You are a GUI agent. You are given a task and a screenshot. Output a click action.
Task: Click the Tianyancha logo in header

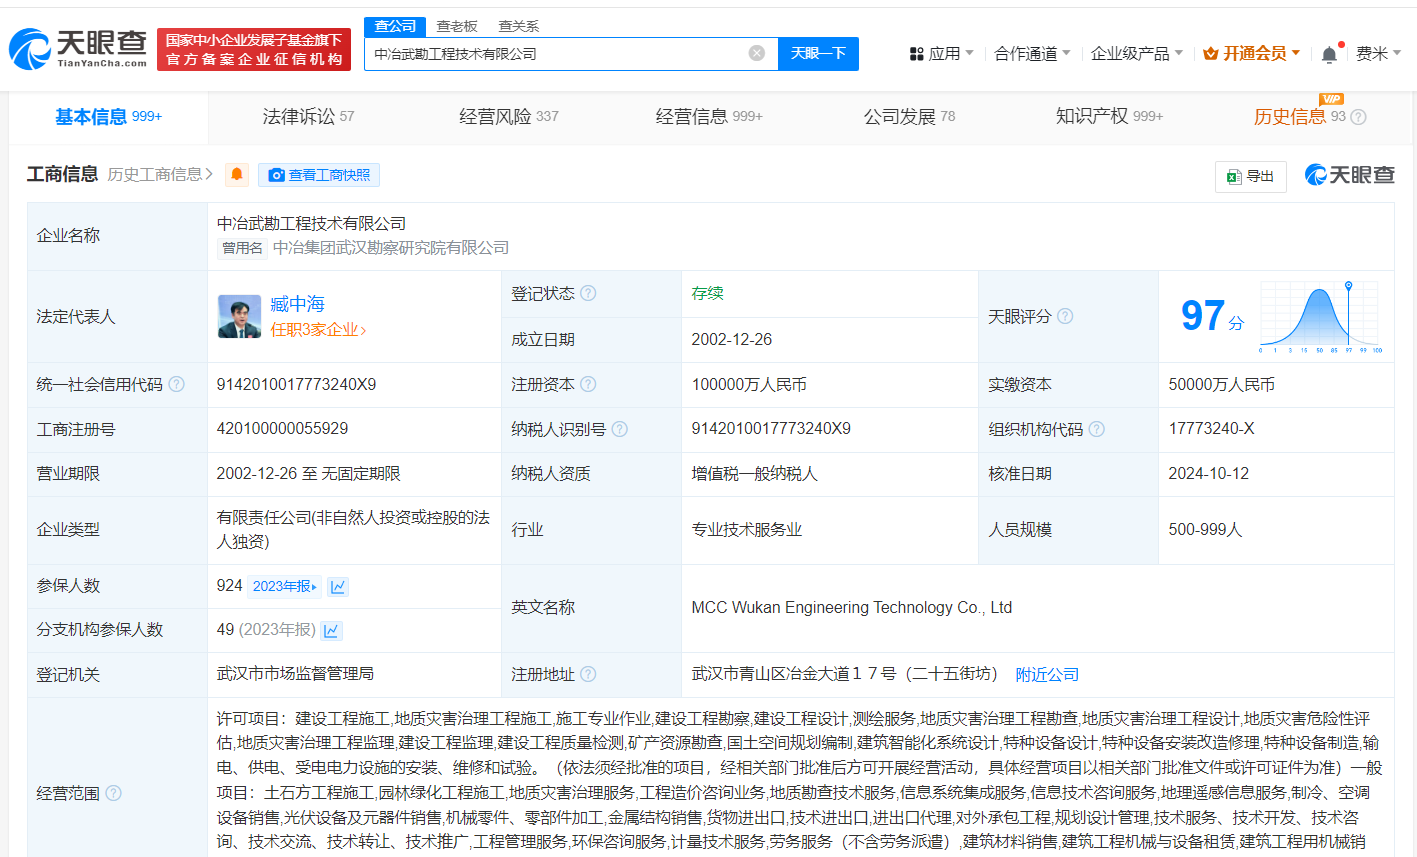click(x=78, y=48)
